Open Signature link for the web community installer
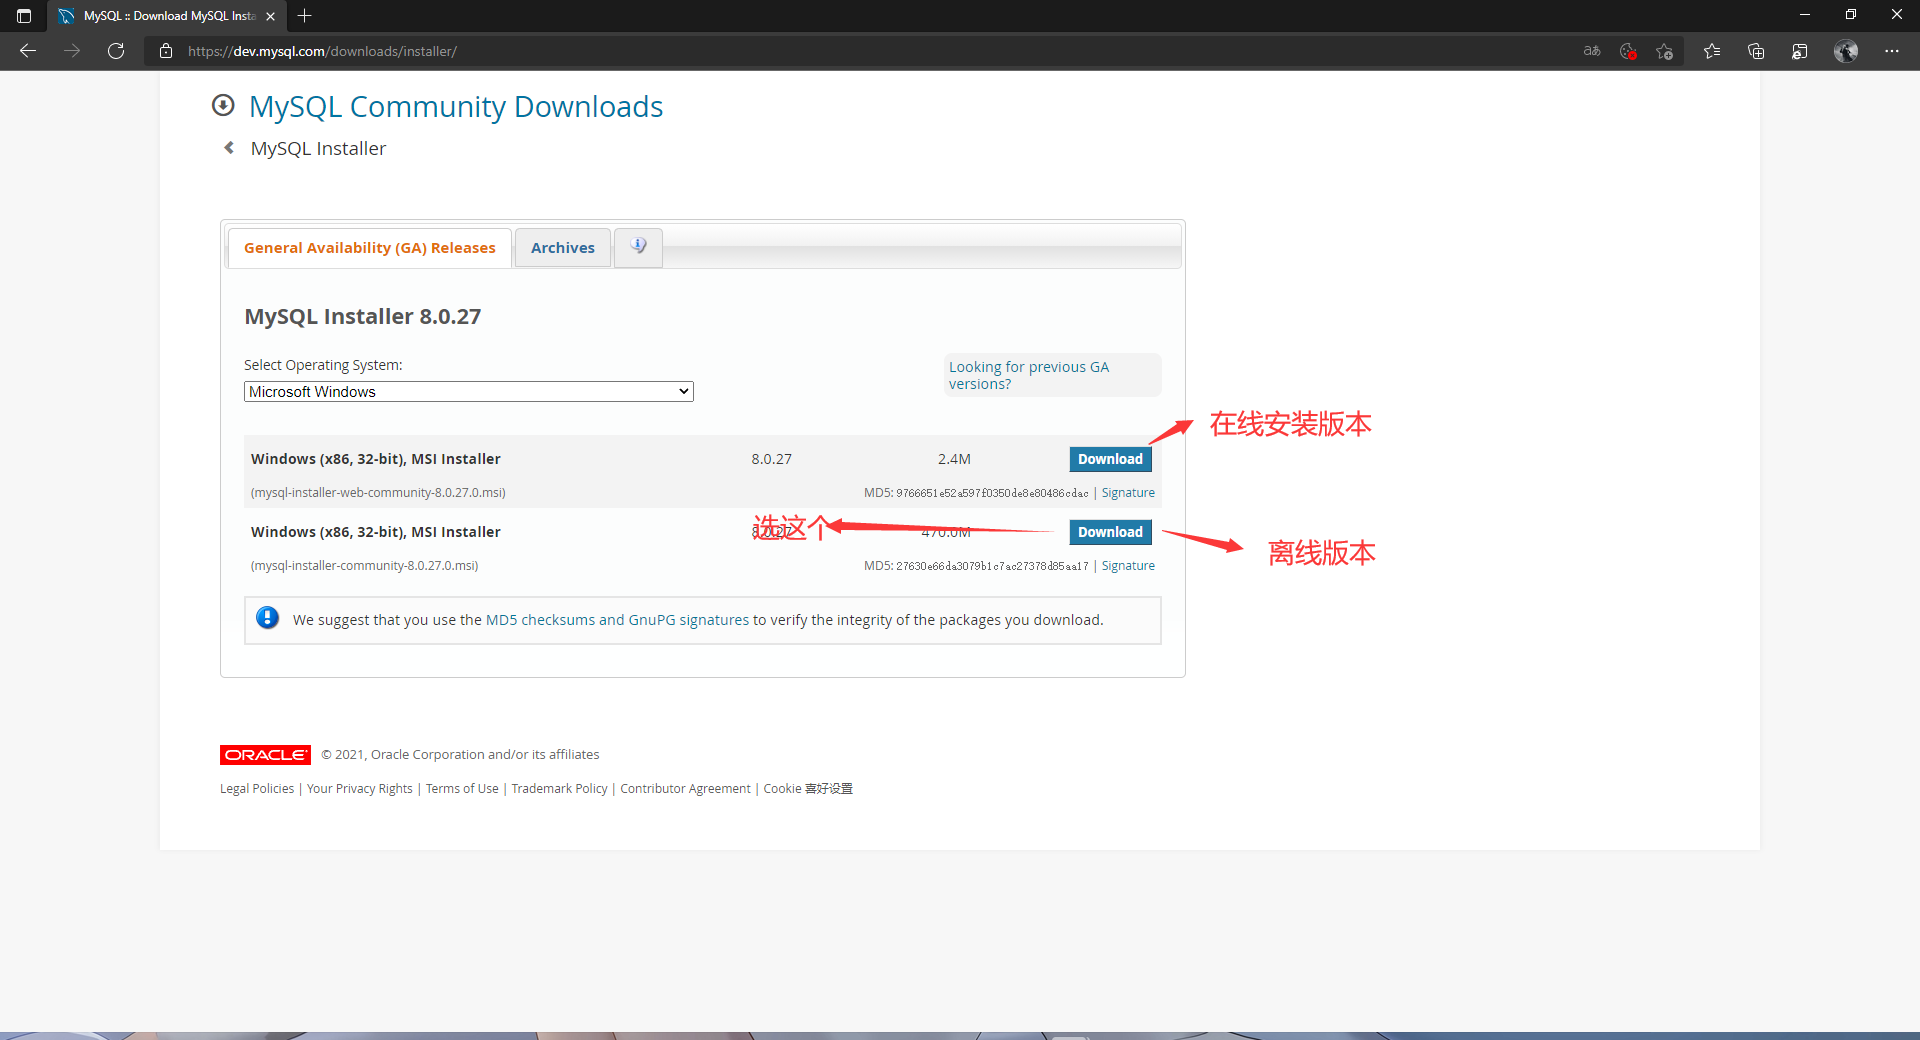 1128,493
